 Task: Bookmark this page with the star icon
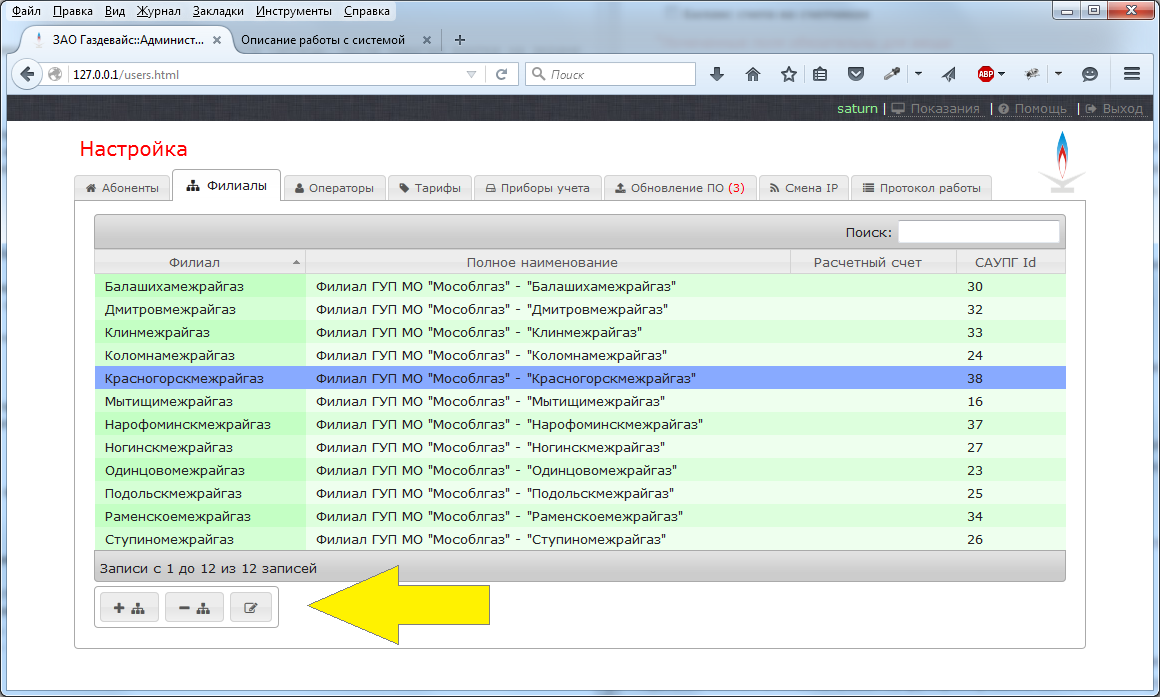[788, 74]
